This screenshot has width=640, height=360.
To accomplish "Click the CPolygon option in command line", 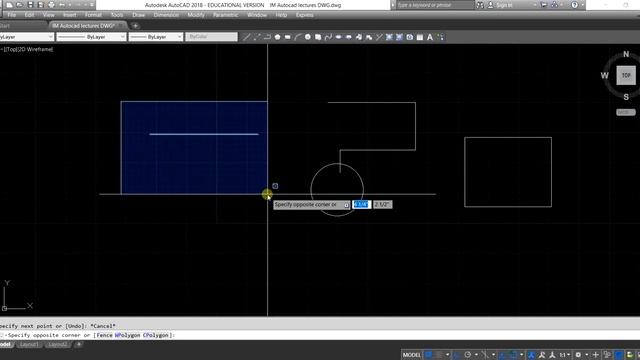I will [x=155, y=335].
